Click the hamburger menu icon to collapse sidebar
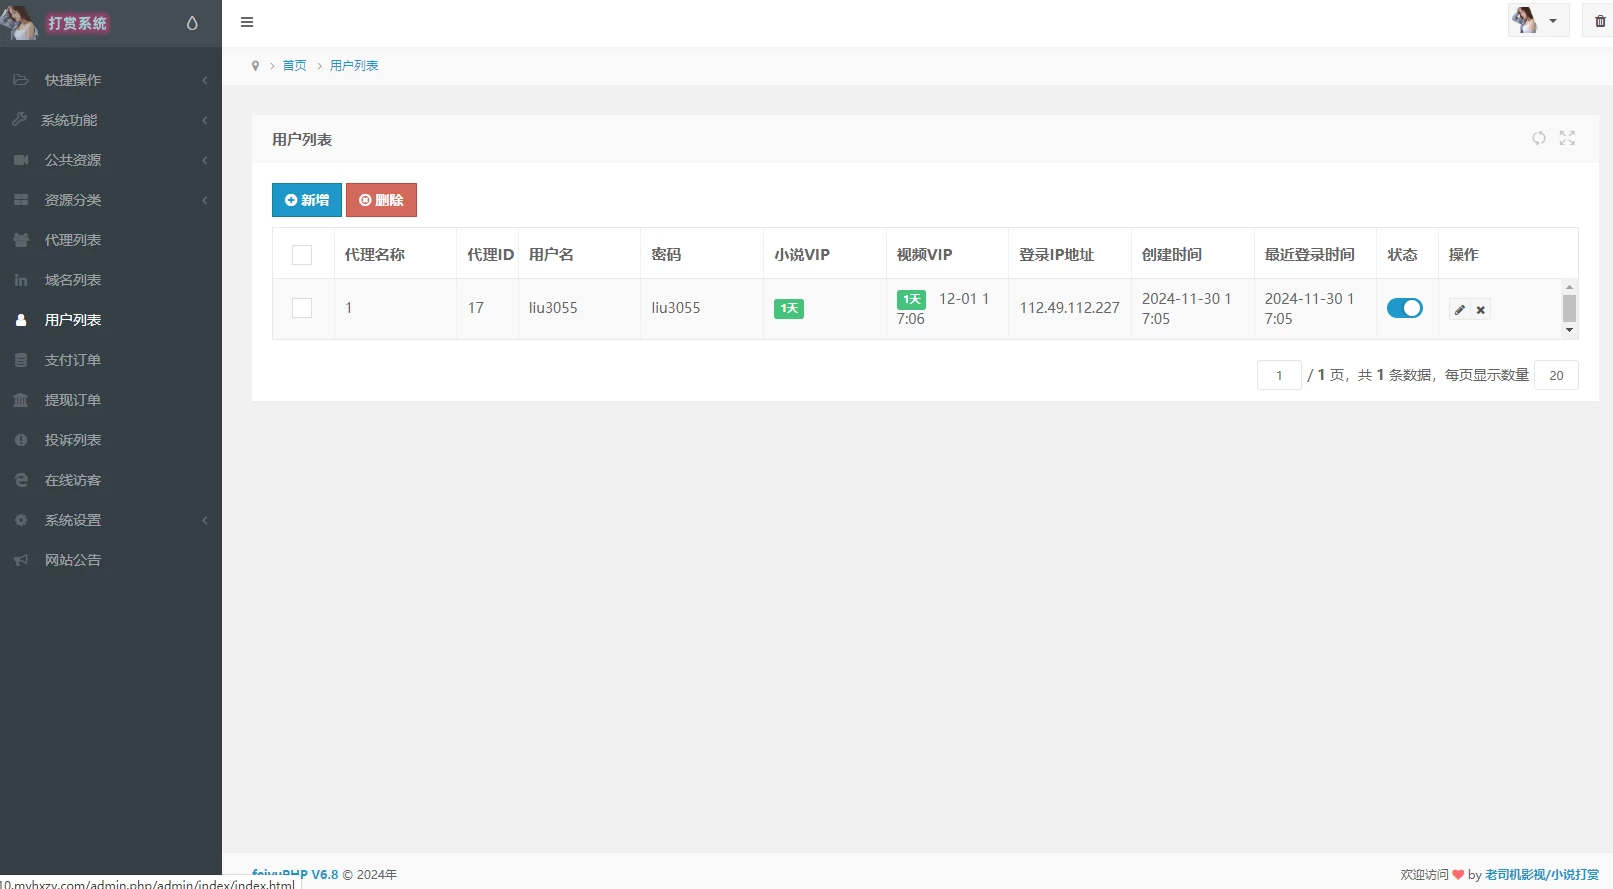 pyautogui.click(x=247, y=22)
